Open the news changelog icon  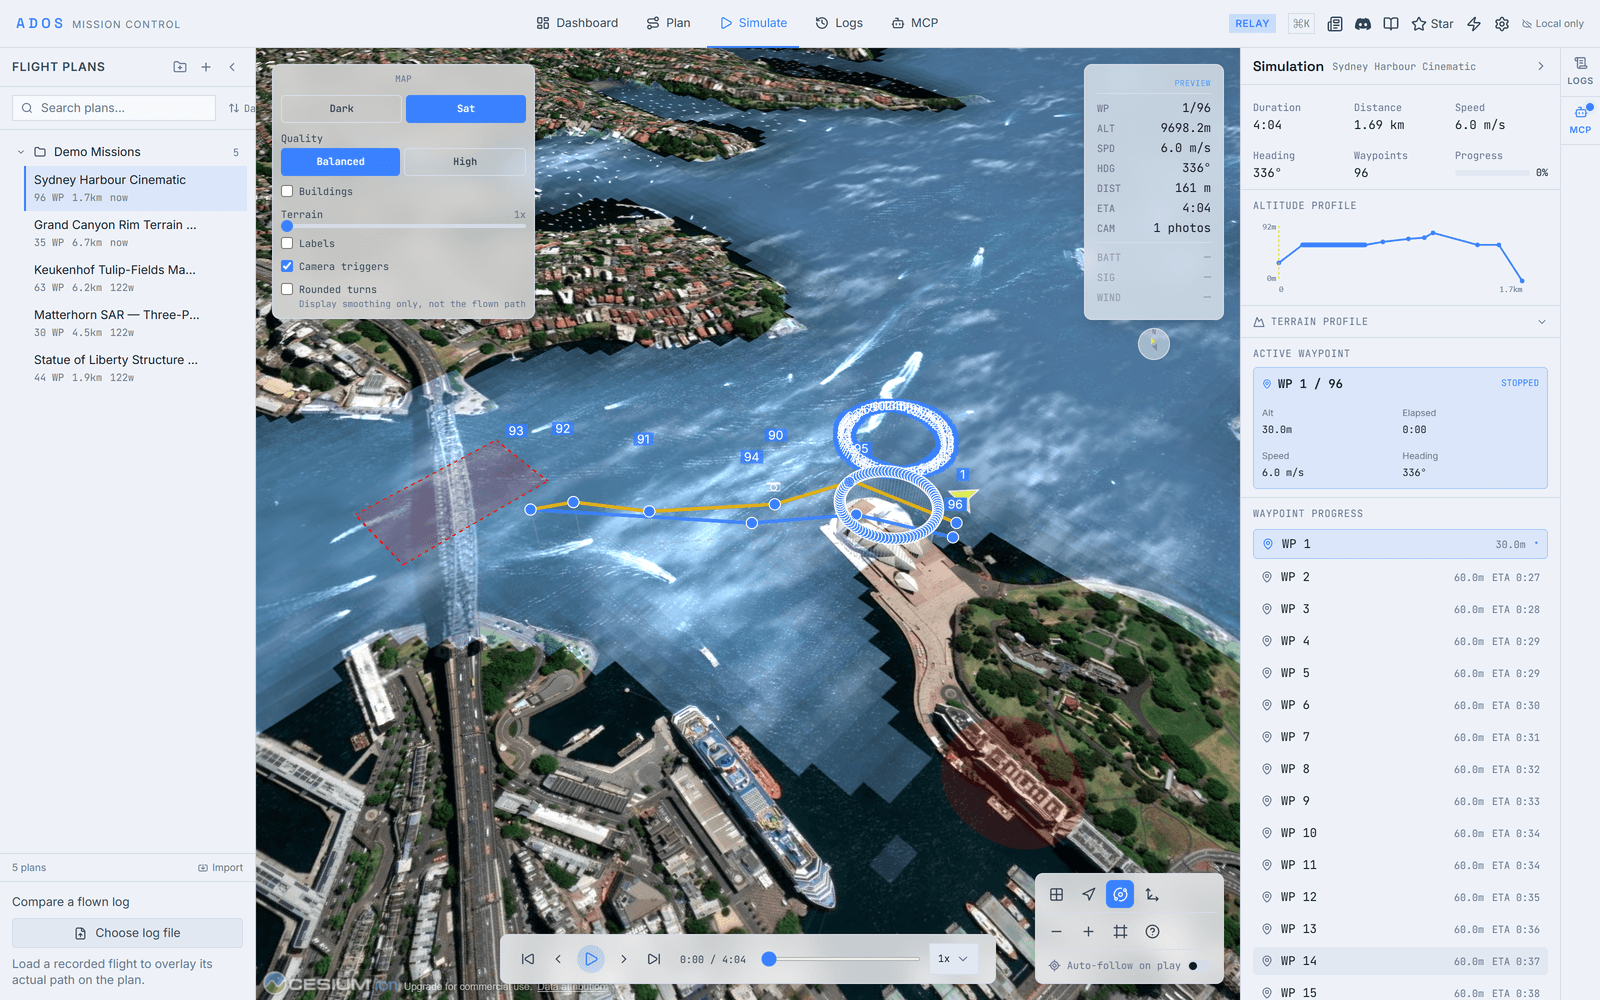click(1335, 24)
